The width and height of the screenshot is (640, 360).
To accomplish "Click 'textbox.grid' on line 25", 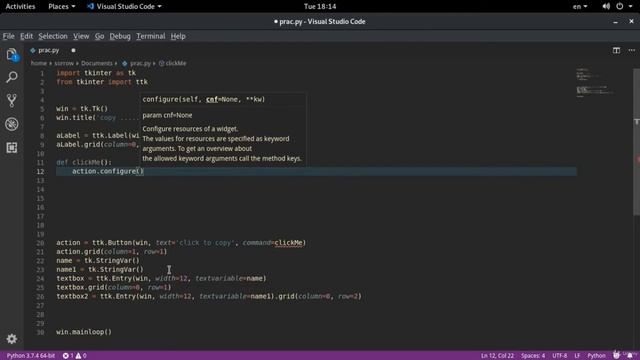I will (x=80, y=287).
